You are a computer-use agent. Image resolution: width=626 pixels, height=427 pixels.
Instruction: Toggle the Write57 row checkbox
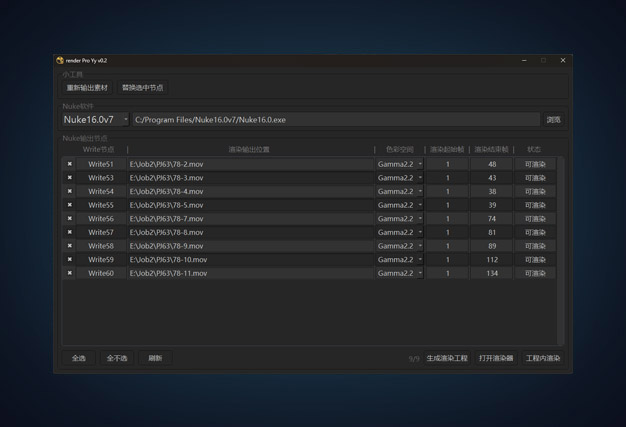70,232
